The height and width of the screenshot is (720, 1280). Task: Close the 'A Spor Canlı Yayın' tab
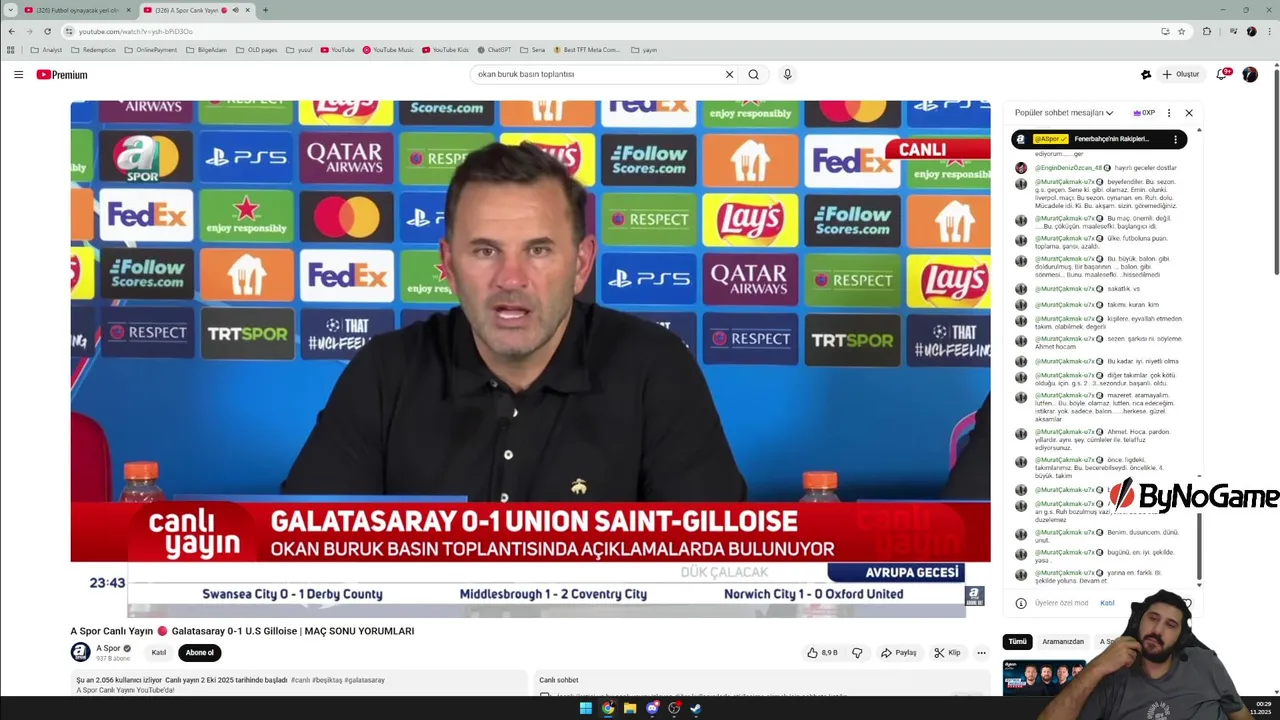click(247, 10)
